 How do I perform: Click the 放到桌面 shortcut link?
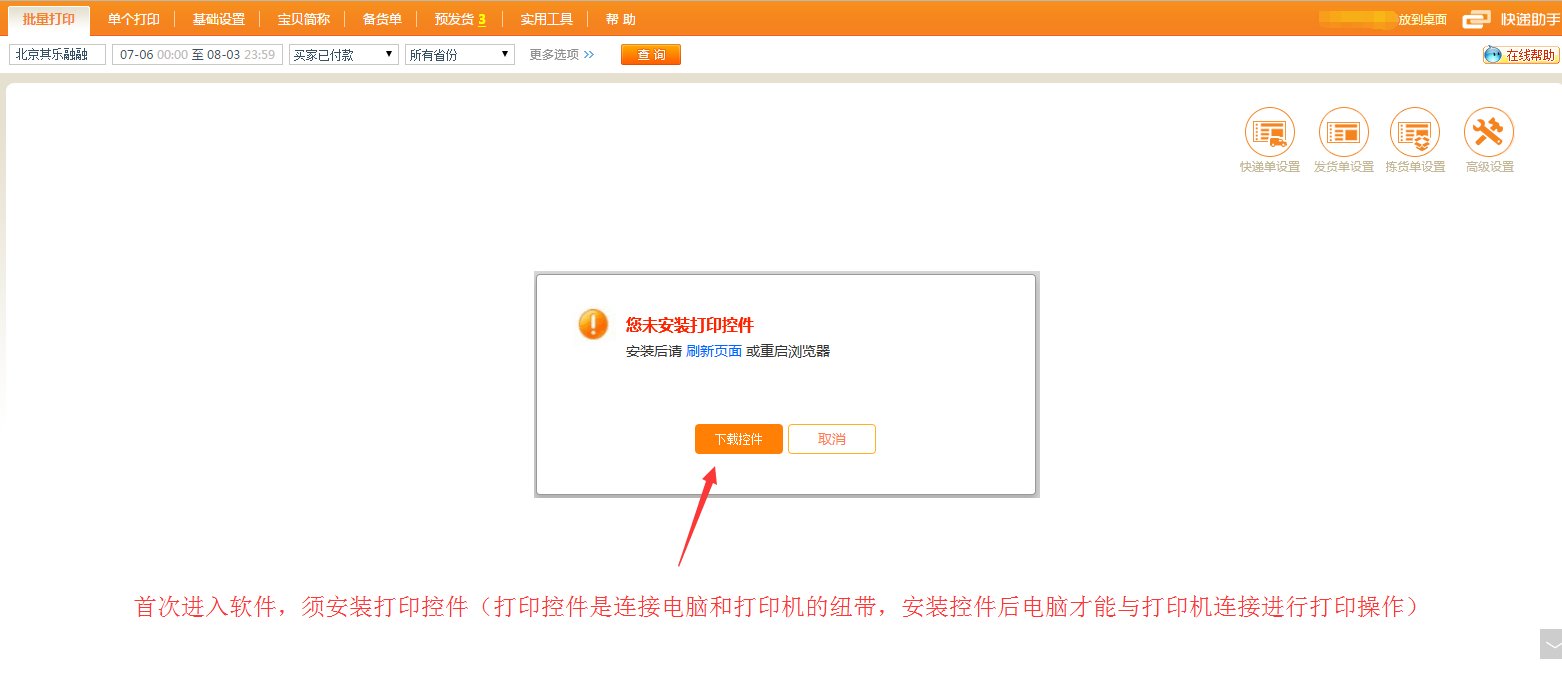[x=1422, y=19]
